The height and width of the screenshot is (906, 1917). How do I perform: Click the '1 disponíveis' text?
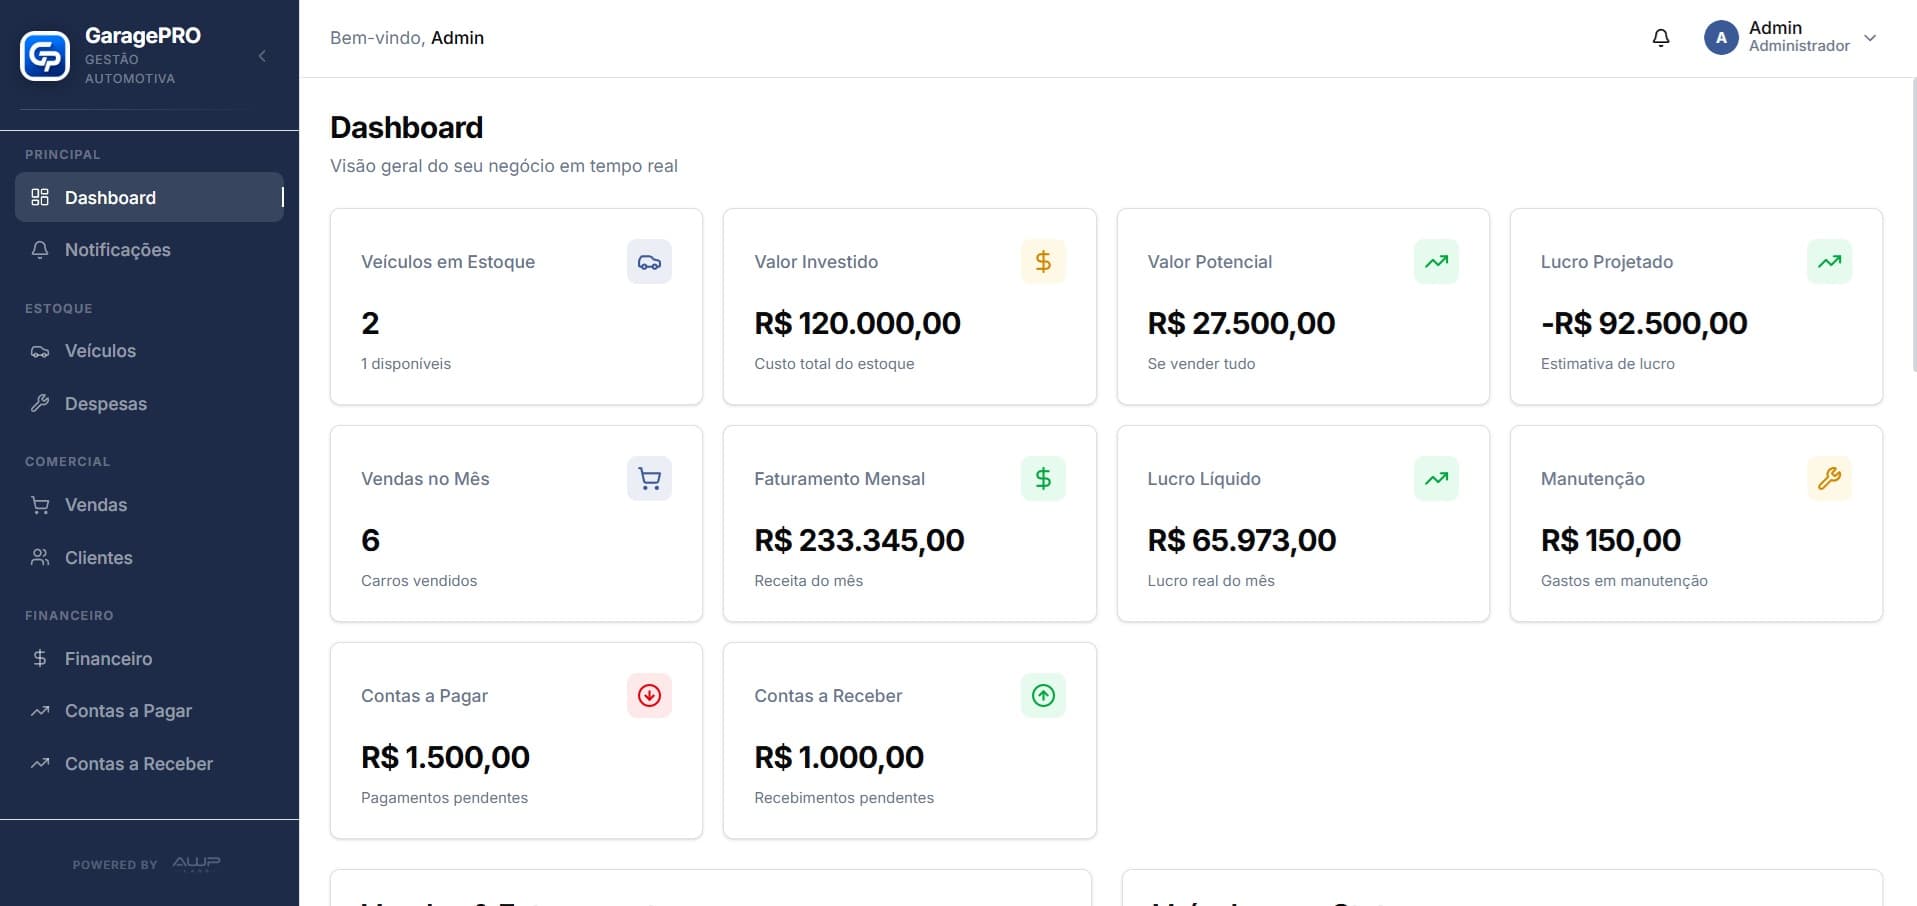pyautogui.click(x=406, y=364)
